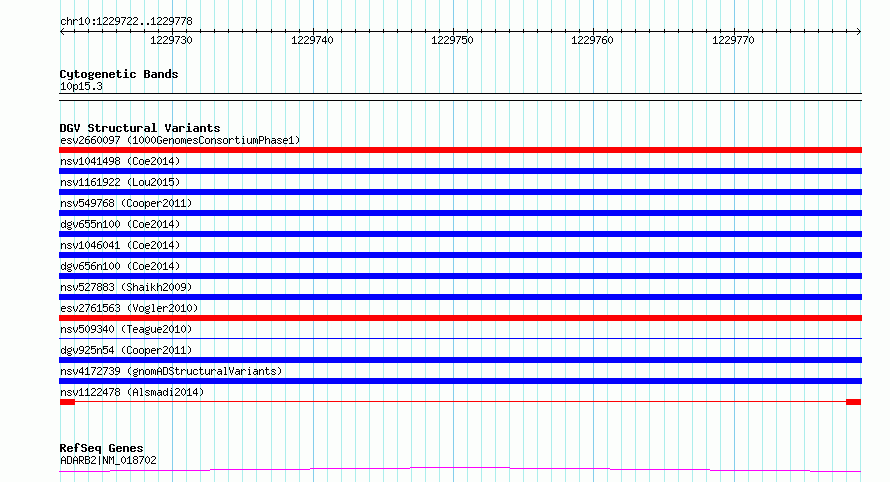The width and height of the screenshot is (890, 482).
Task: Click the thin blue line of nsv509340
Action: 460,339
